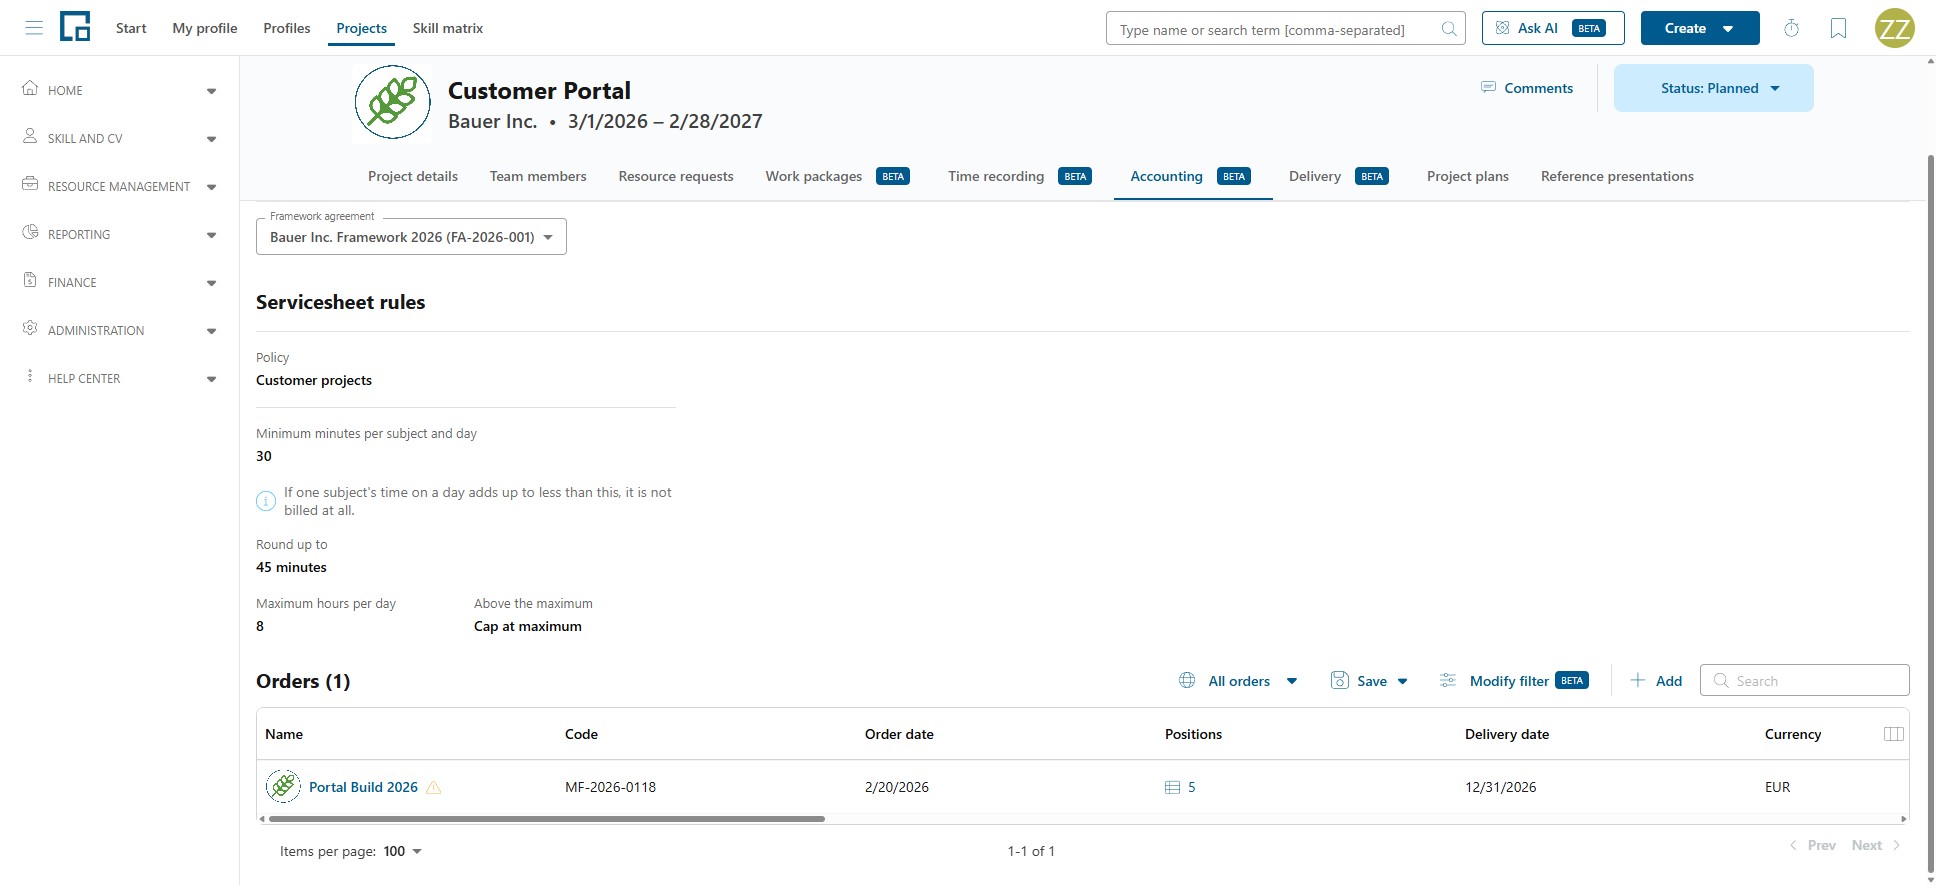Switch to the Project details tab

click(413, 176)
